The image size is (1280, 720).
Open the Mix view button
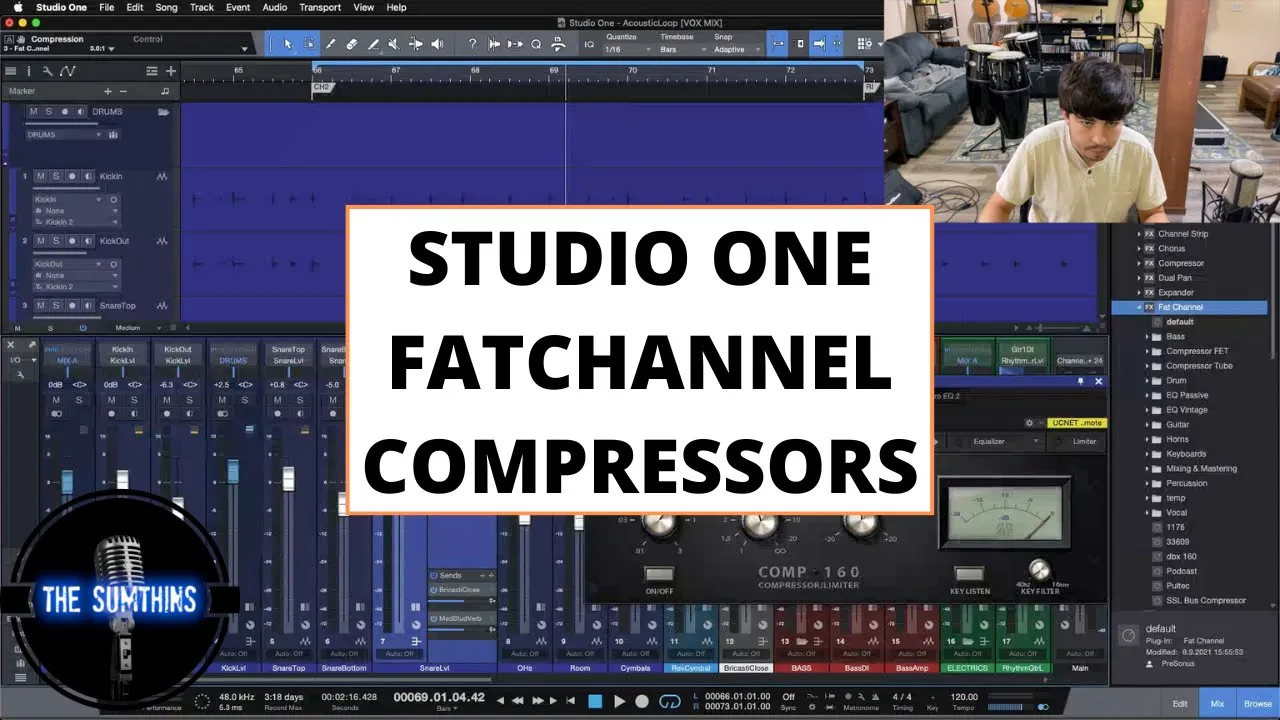(x=1217, y=704)
